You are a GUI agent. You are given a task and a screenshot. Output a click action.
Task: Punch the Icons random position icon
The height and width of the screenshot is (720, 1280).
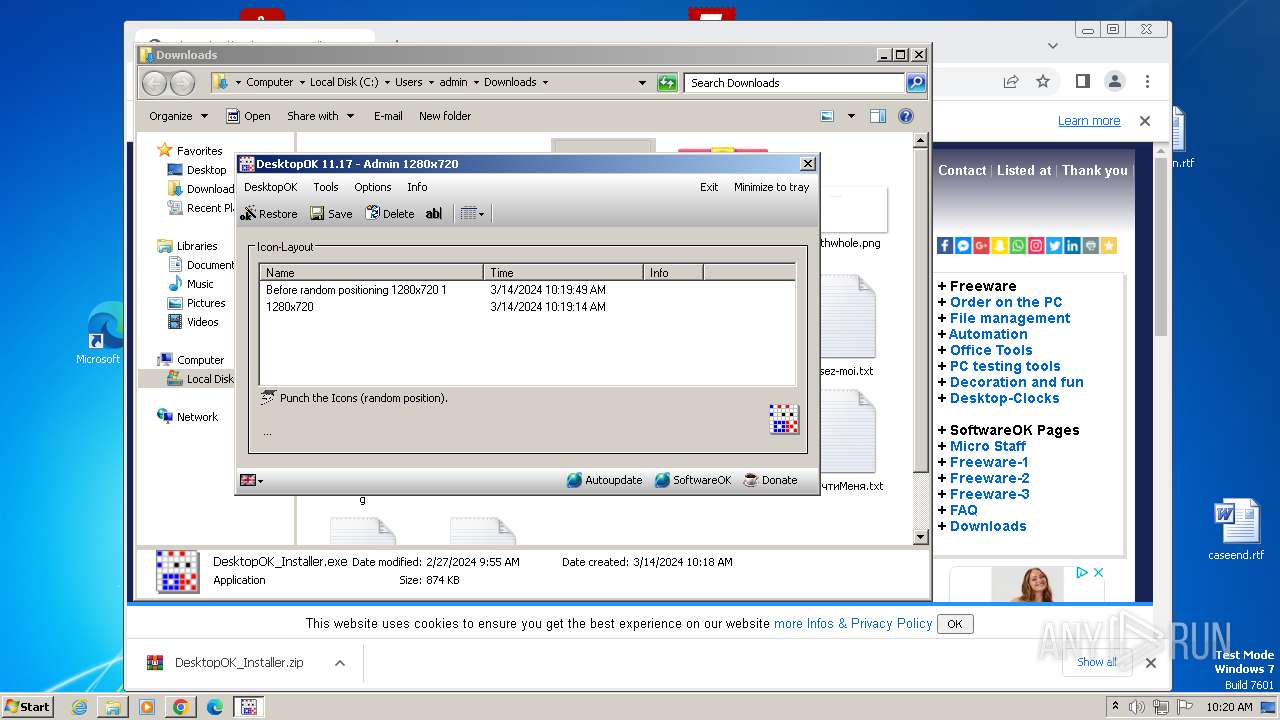click(268, 398)
